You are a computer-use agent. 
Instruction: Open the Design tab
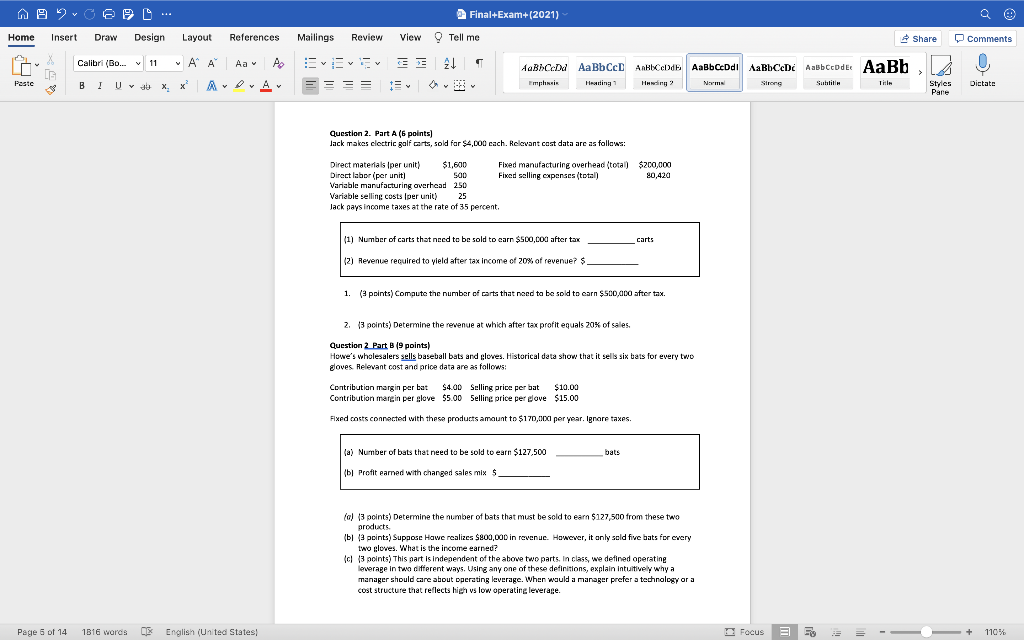[x=150, y=37]
